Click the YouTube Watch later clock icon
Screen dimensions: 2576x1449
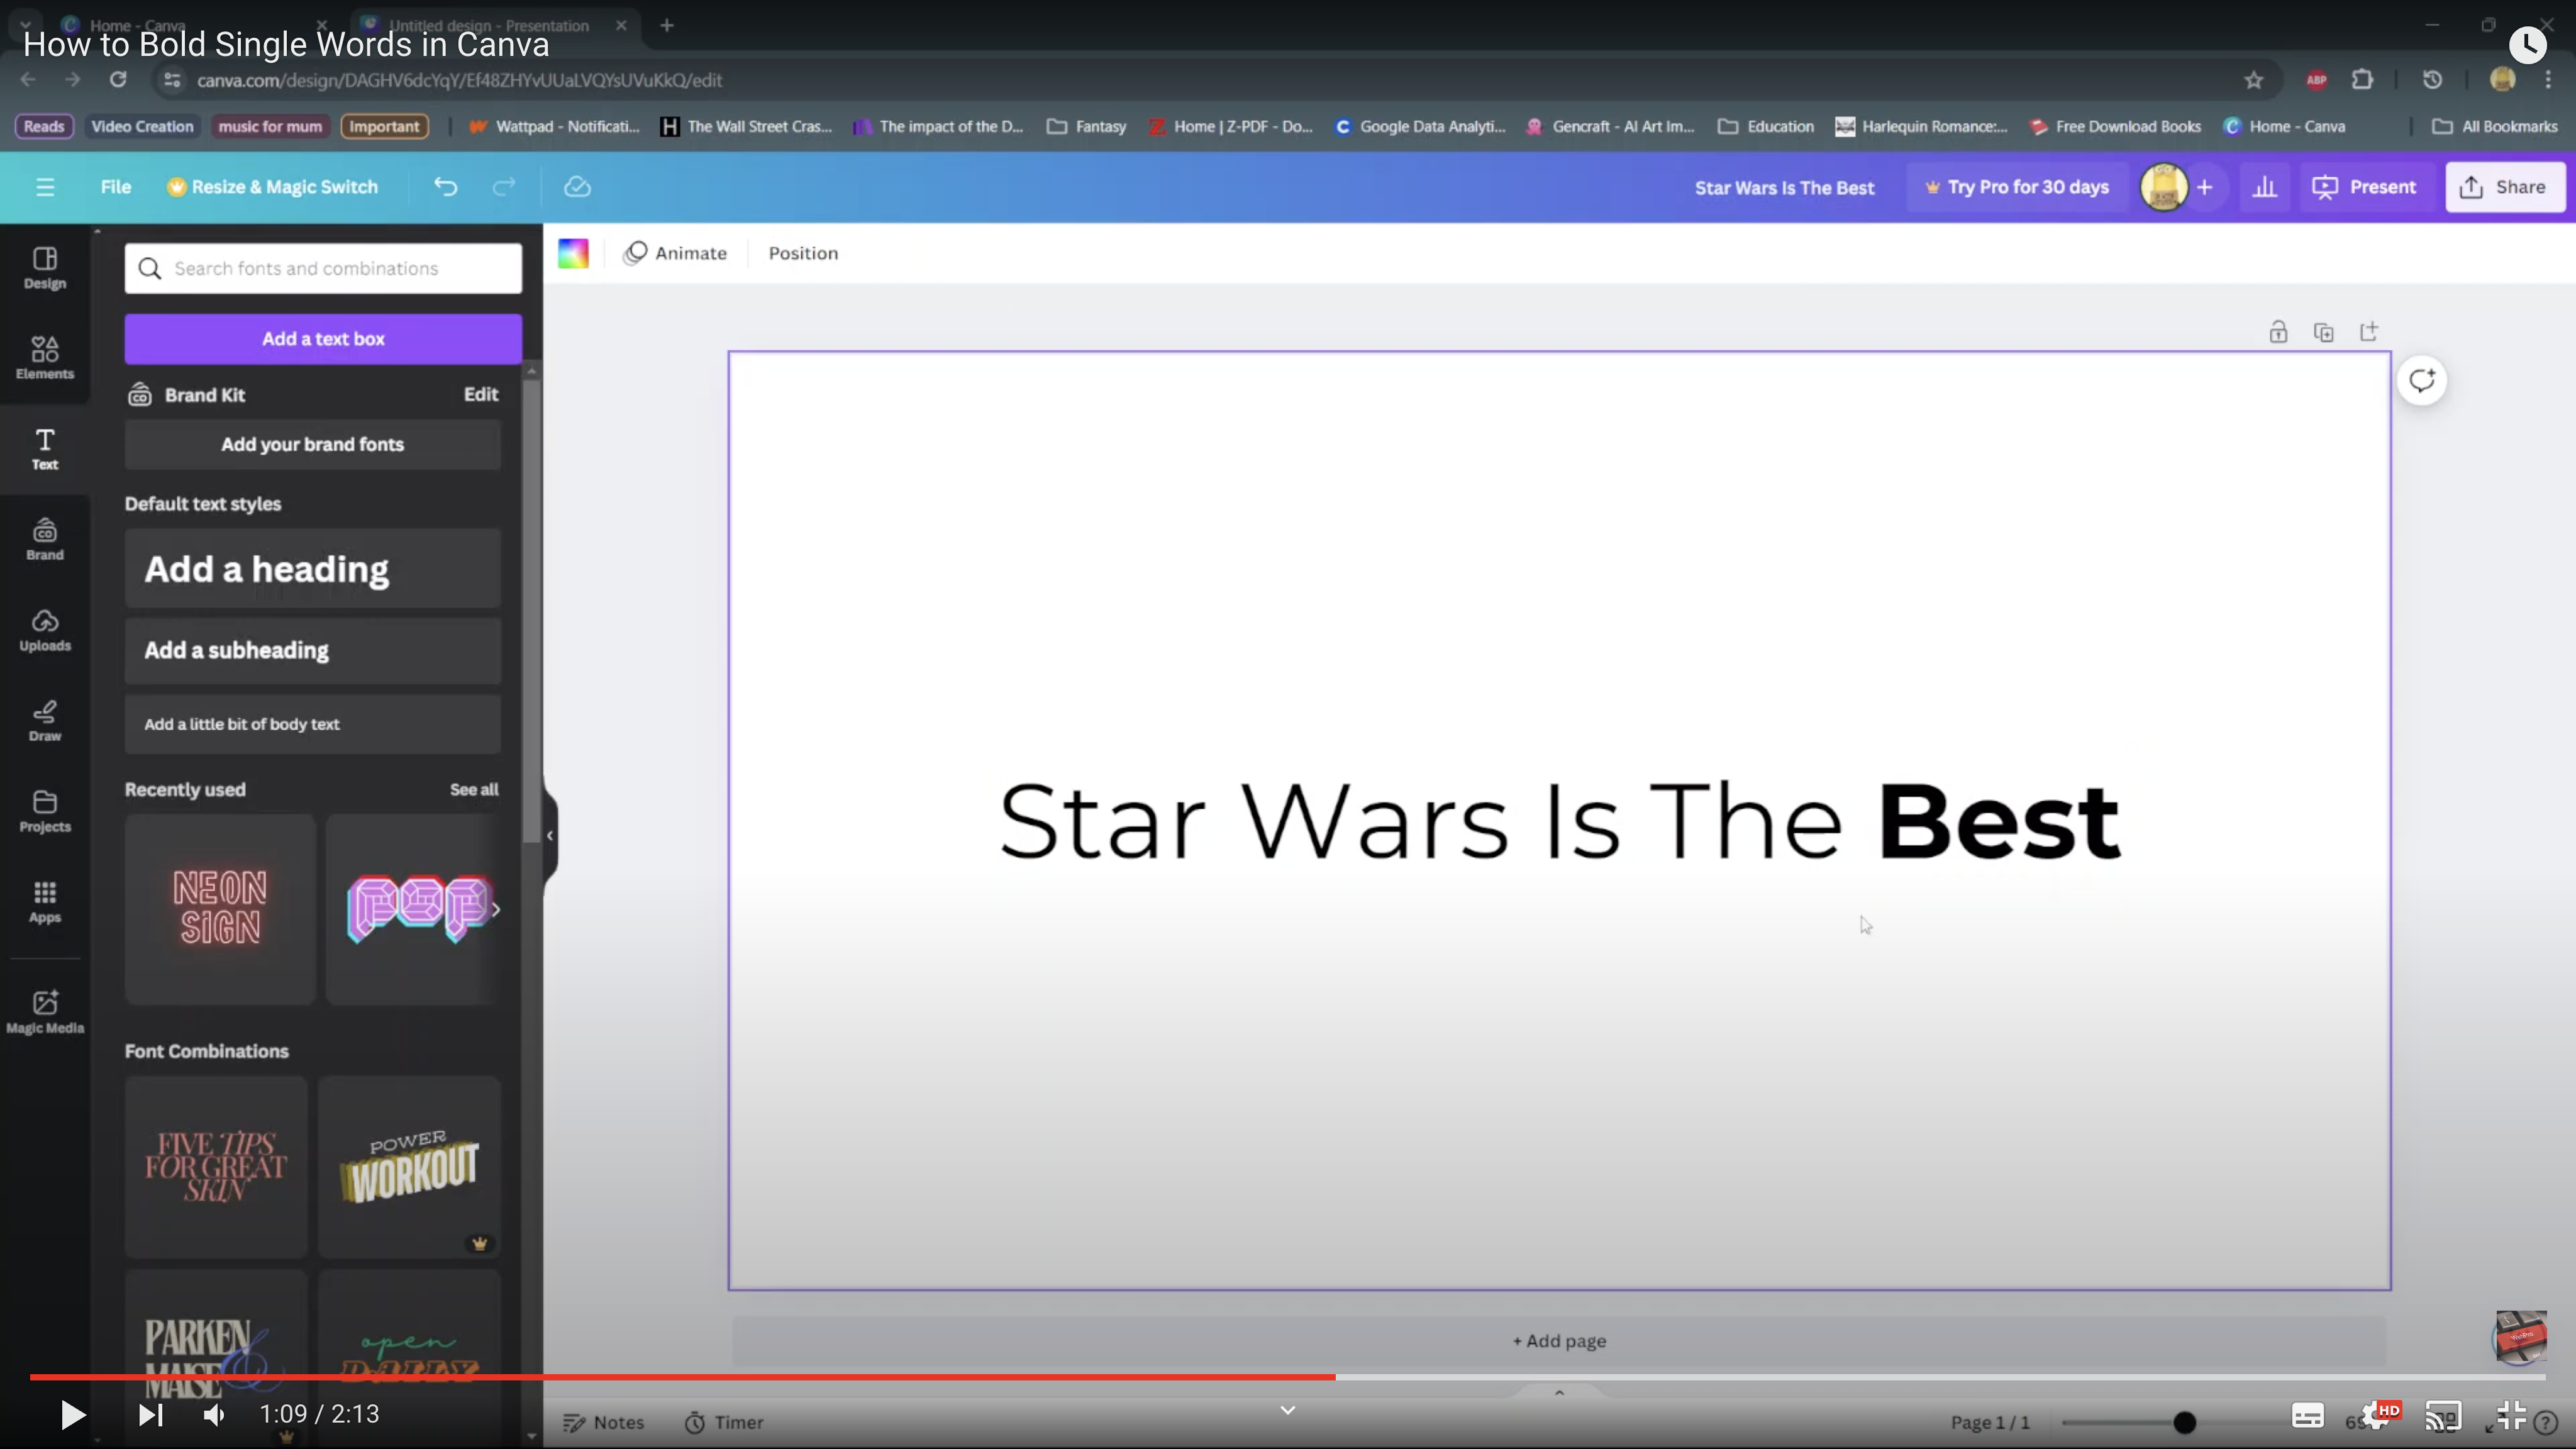2527,45
